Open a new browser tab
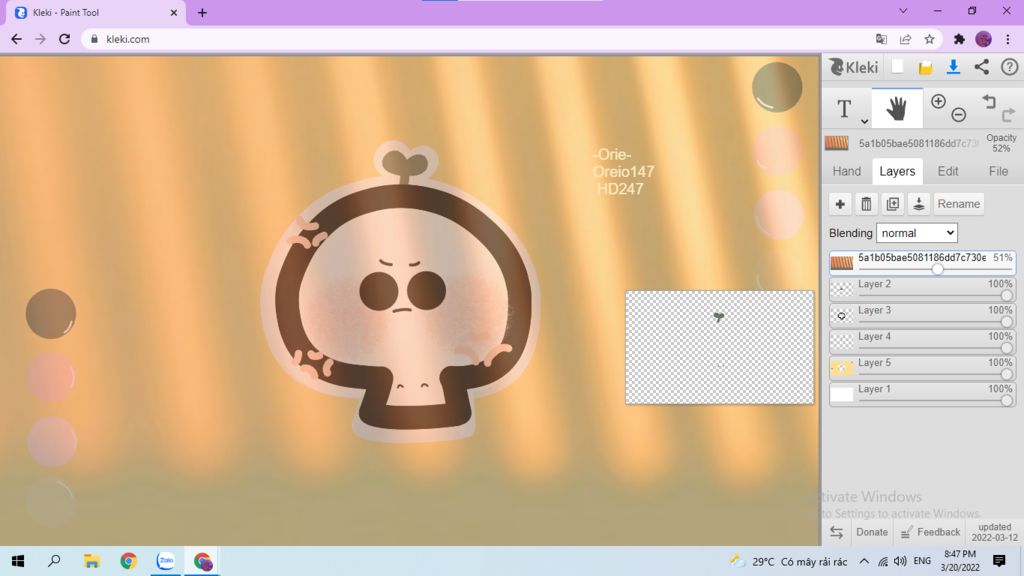The image size is (1024, 576). tap(202, 12)
